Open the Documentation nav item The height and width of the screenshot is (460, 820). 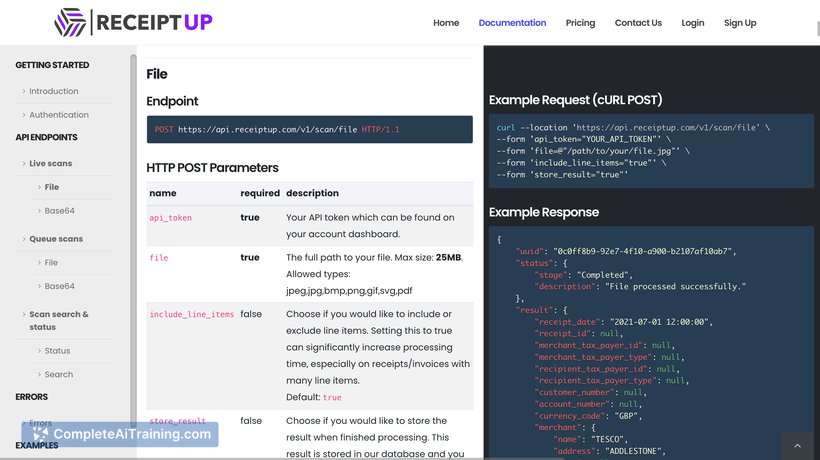512,23
